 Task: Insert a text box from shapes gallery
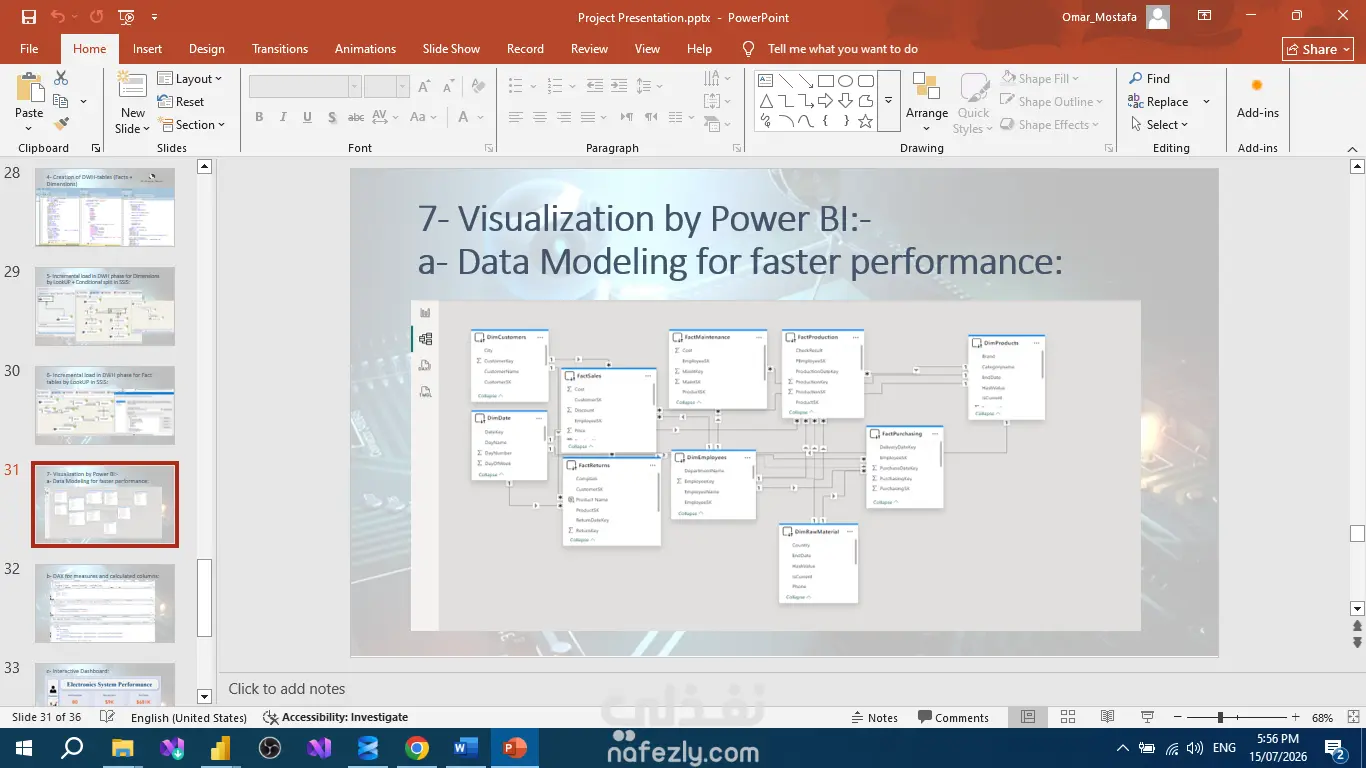(765, 81)
